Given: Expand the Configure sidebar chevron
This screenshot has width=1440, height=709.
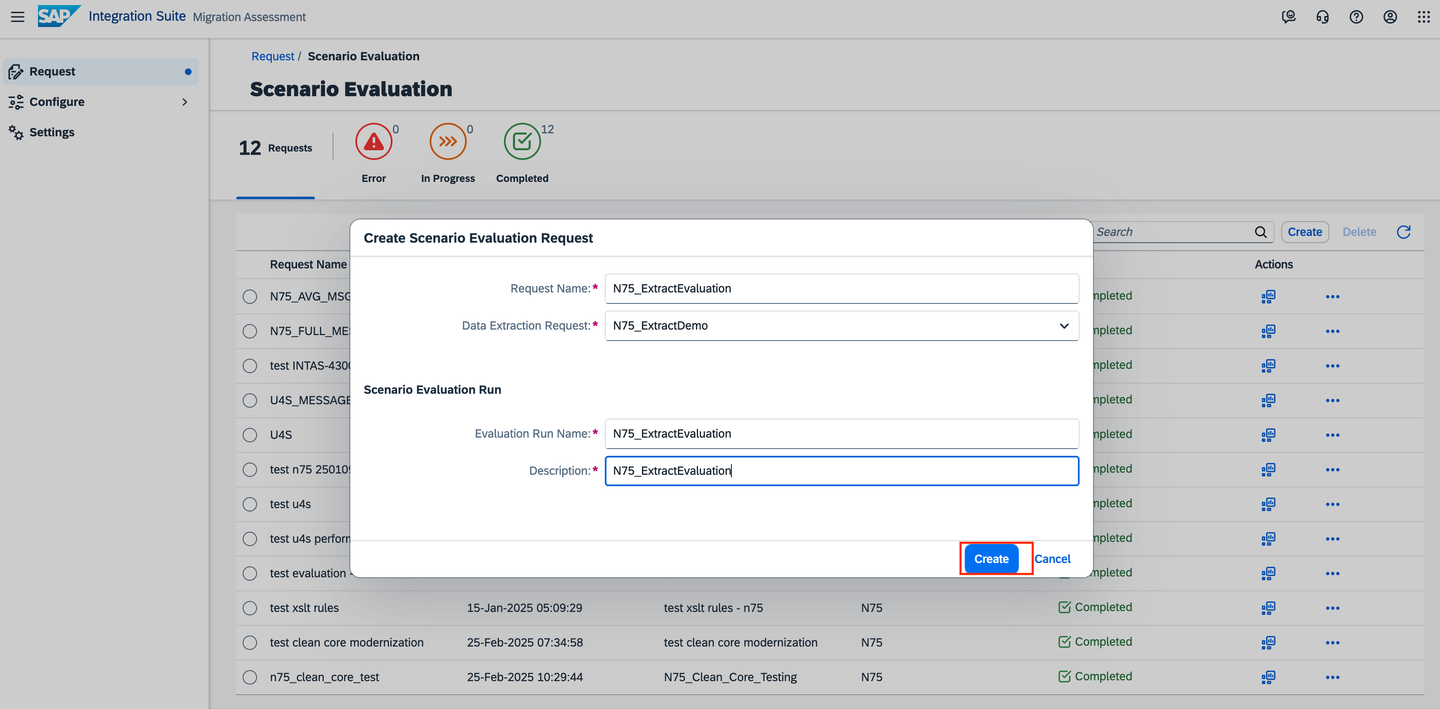Looking at the screenshot, I should tap(185, 102).
